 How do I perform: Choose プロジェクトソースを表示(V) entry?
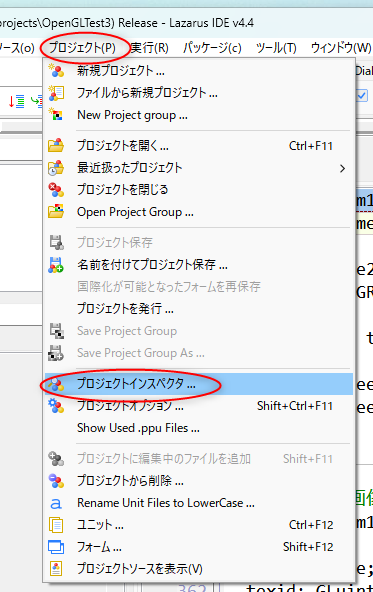point(199,569)
